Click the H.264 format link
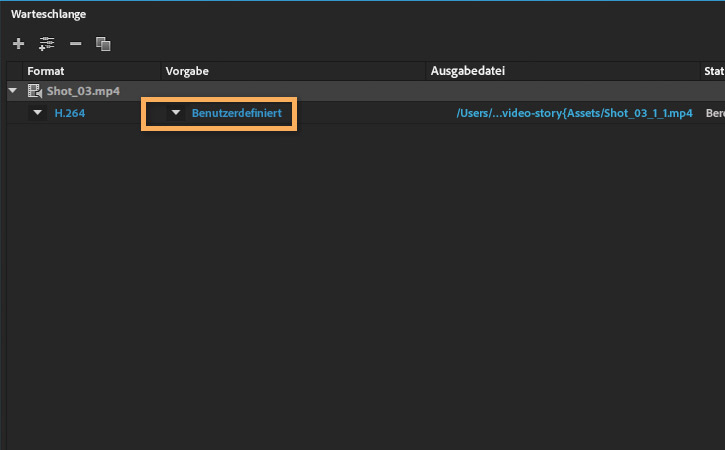Viewport: 725px width, 450px height. click(x=69, y=113)
